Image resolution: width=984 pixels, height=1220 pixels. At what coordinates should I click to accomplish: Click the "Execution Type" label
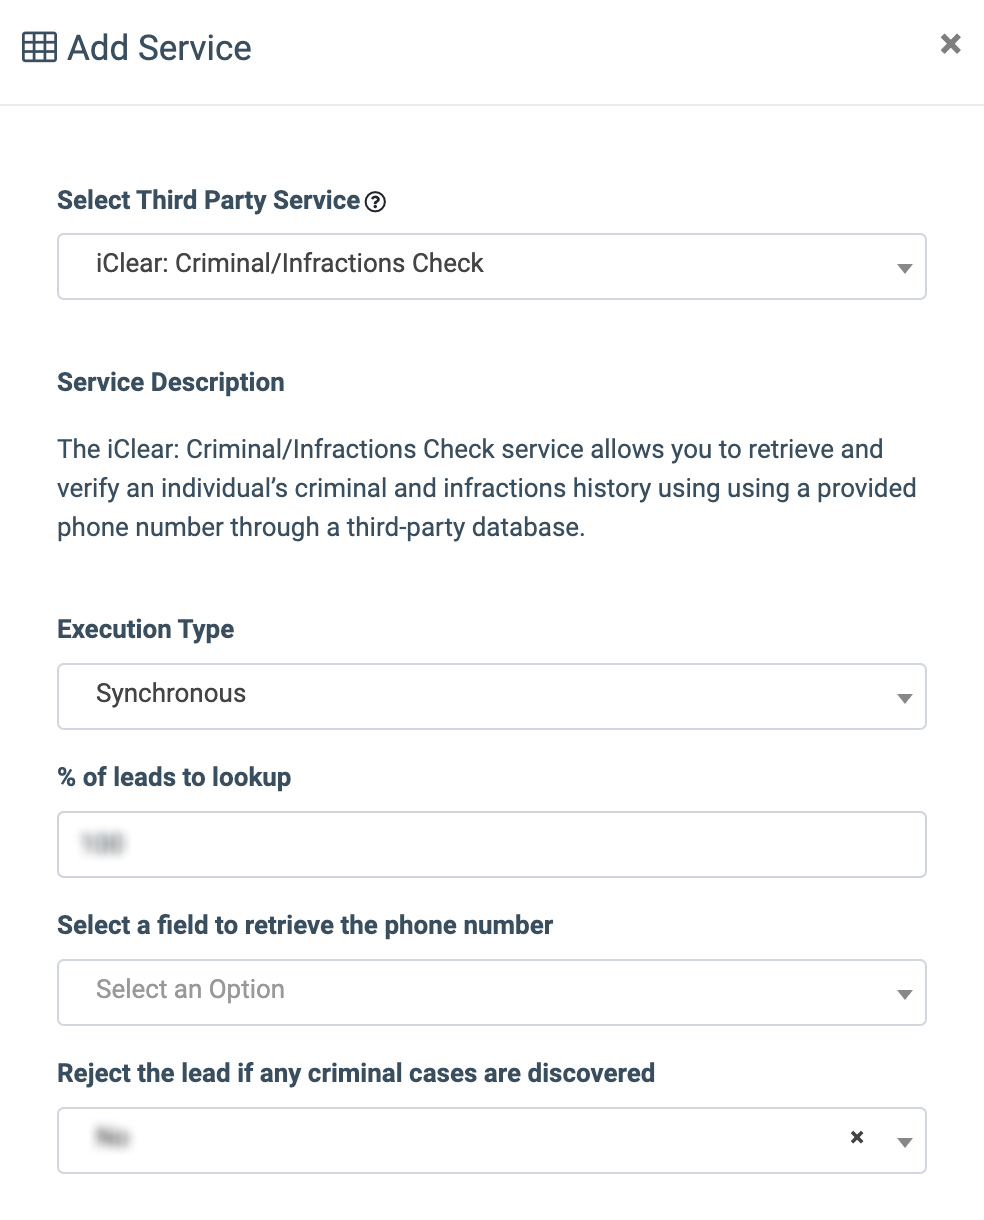click(146, 629)
